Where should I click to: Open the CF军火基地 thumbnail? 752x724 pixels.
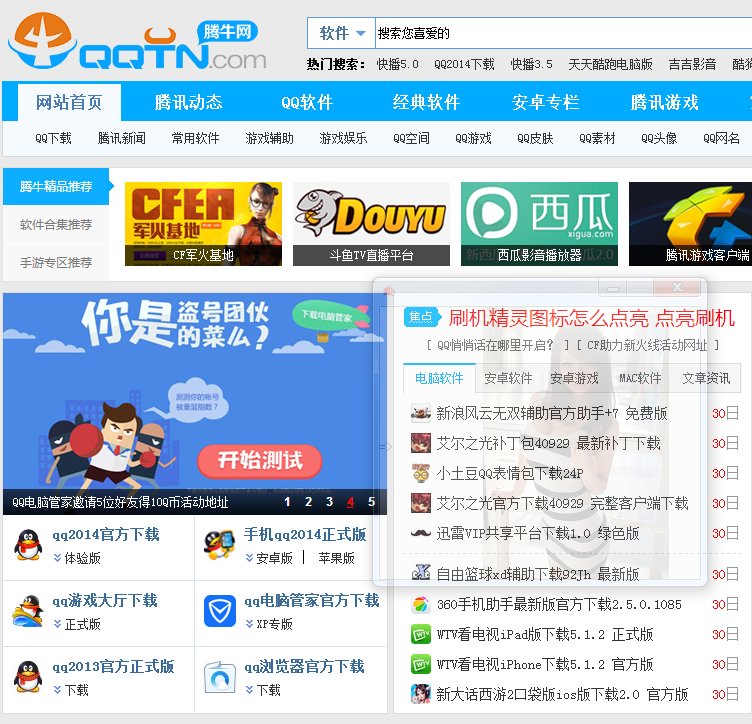coord(203,224)
